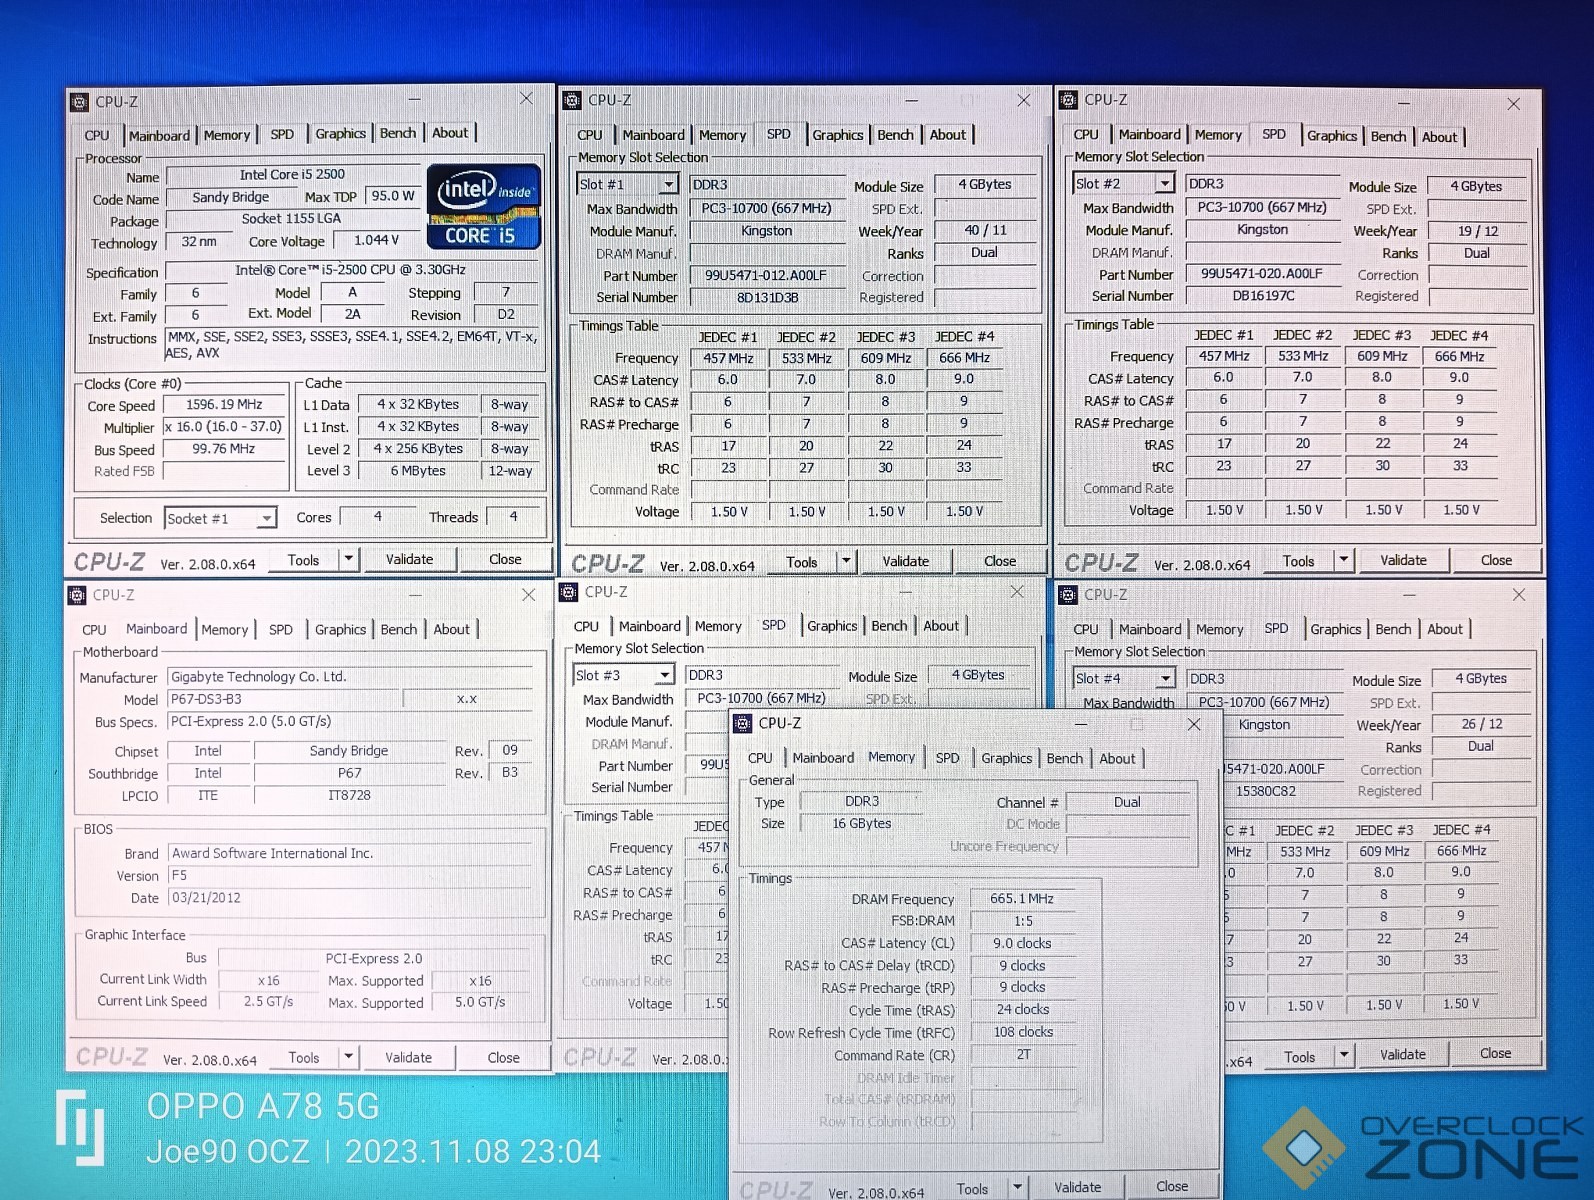The width and height of the screenshot is (1594, 1200).
Task: Click CPU-Z title icon of the Slot #3 window
Action: click(x=569, y=592)
